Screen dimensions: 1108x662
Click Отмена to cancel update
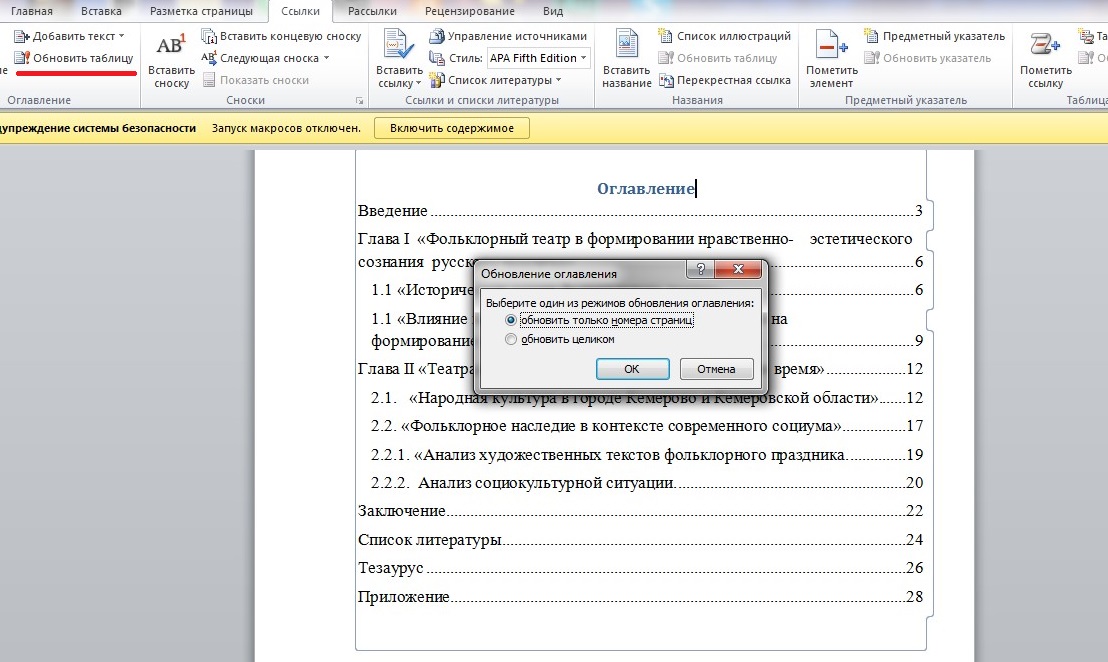tap(717, 369)
